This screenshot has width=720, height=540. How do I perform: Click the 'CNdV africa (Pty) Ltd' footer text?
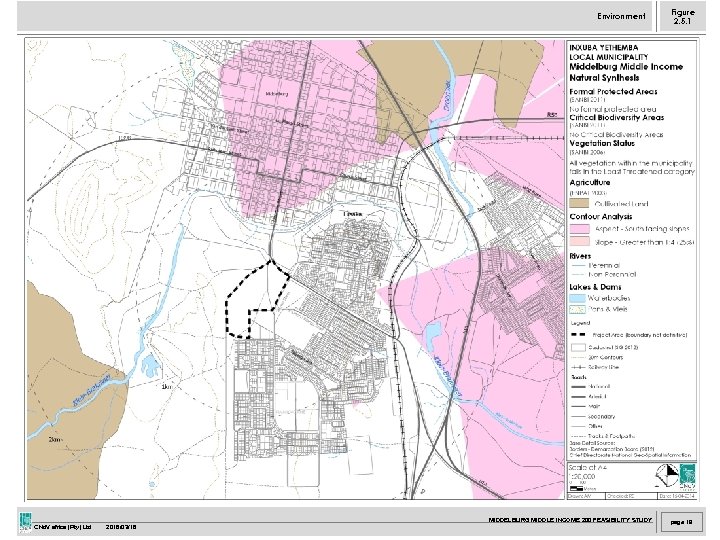pyautogui.click(x=63, y=527)
